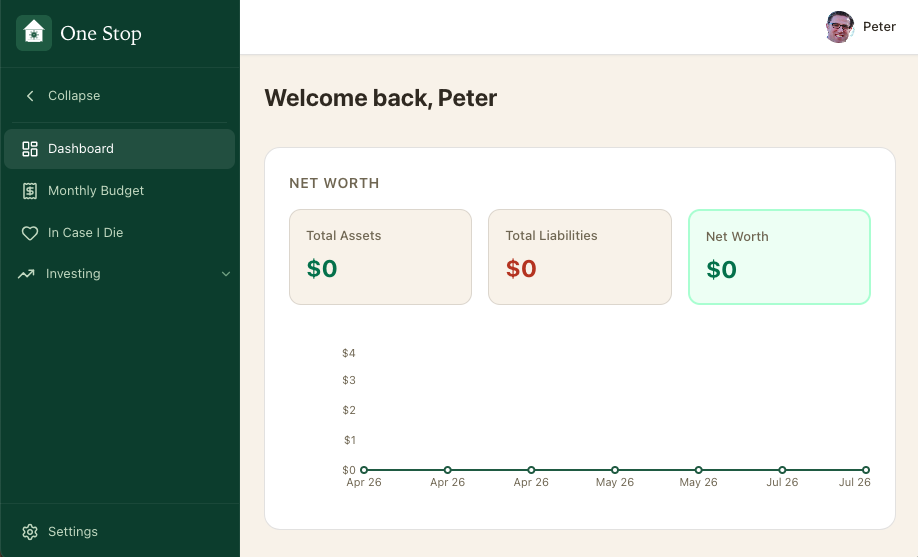Click the first Apr 26 chart data point
This screenshot has width=918, height=557.
click(x=364, y=470)
